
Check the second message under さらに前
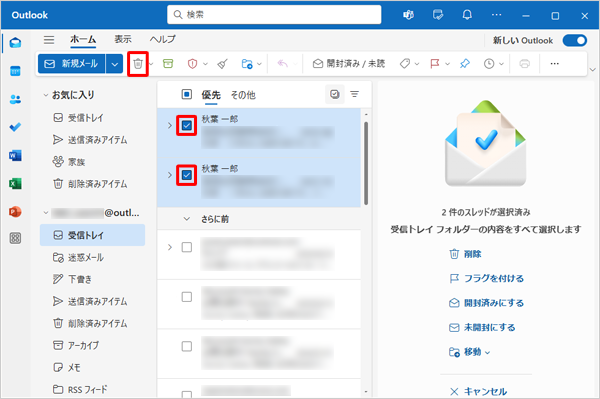(187, 297)
